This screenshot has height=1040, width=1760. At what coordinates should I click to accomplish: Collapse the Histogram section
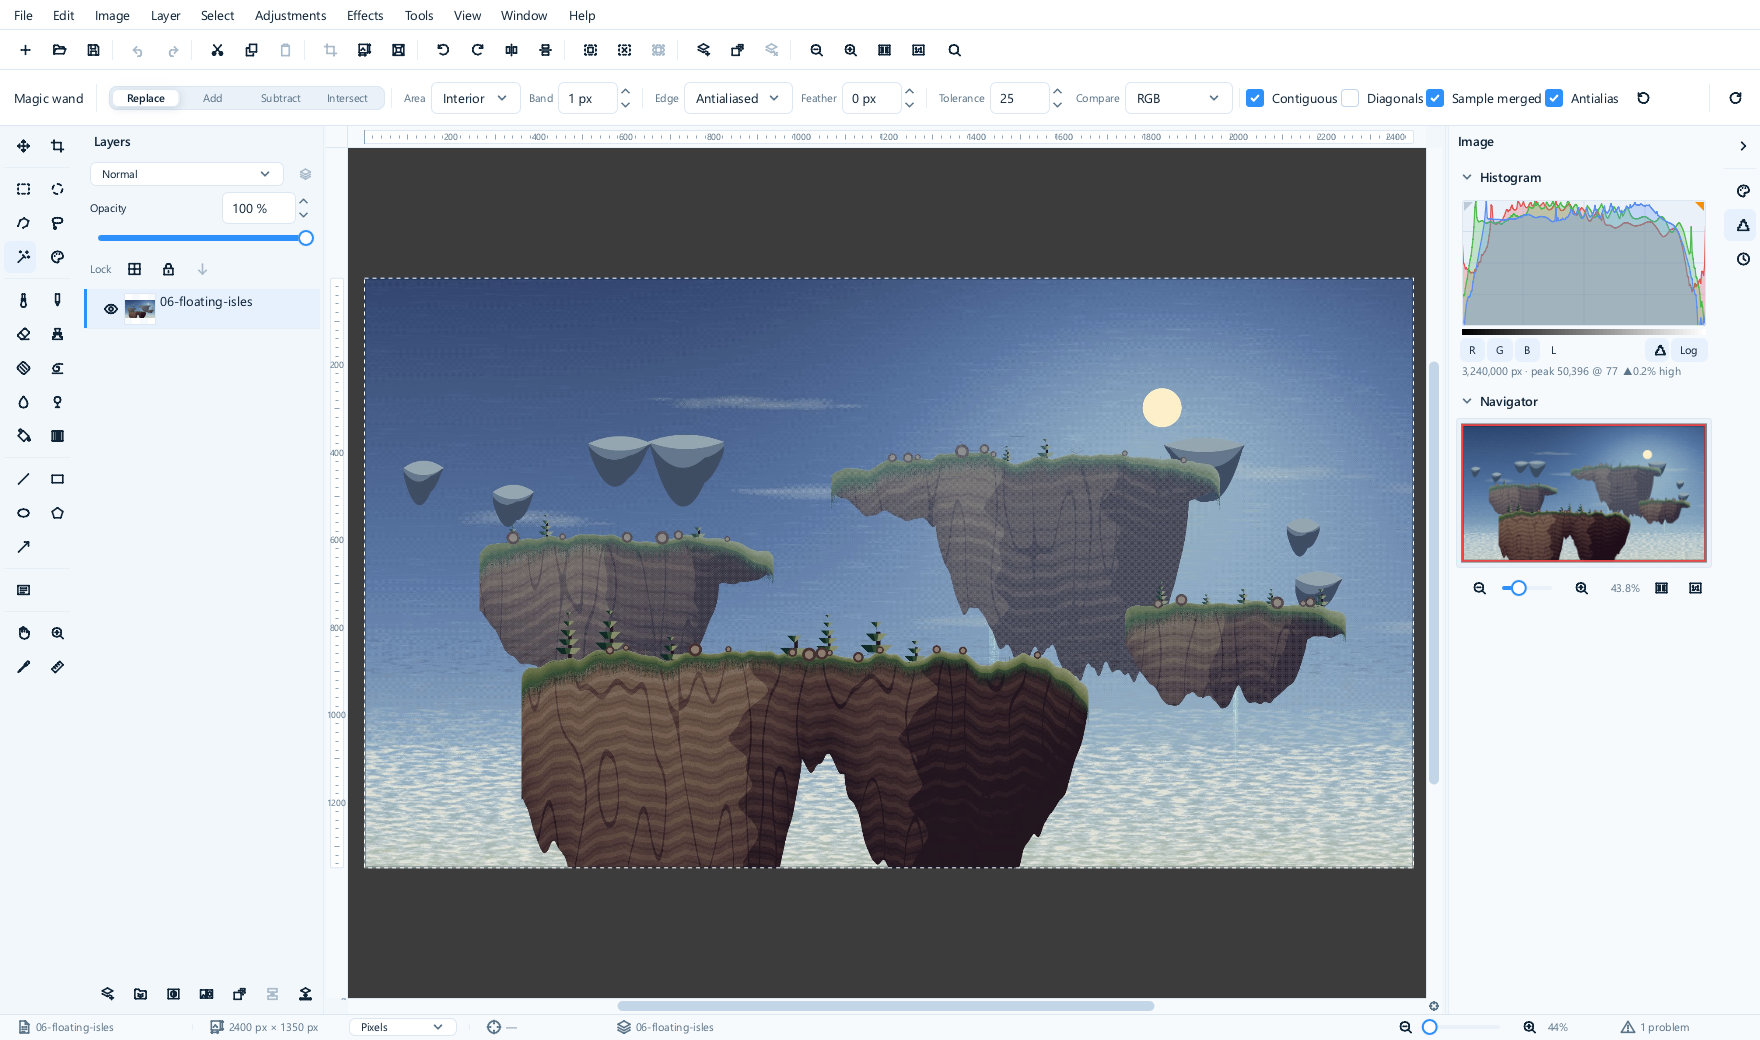point(1467,177)
